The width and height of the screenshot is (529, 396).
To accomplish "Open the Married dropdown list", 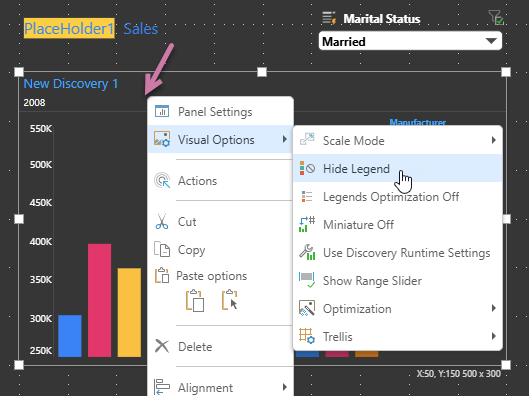I will [x=410, y=41].
